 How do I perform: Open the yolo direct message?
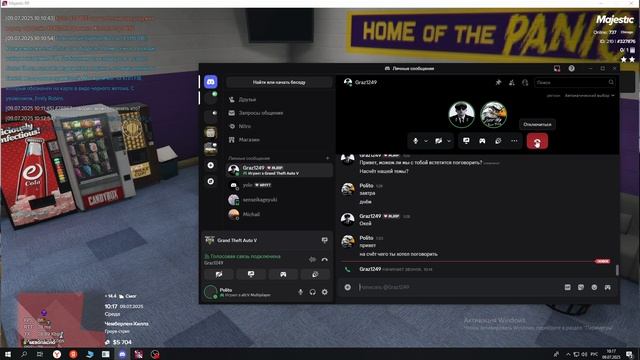click(x=279, y=185)
